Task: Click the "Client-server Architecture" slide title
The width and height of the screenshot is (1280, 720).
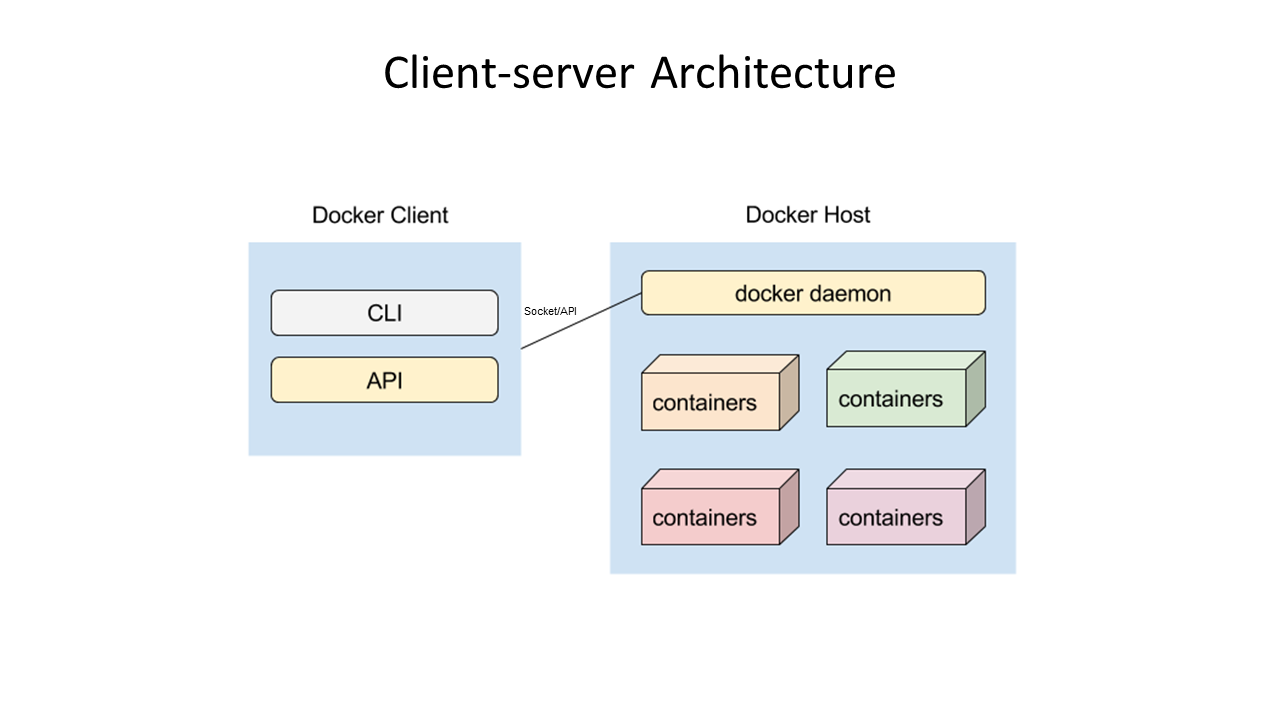Action: 639,74
